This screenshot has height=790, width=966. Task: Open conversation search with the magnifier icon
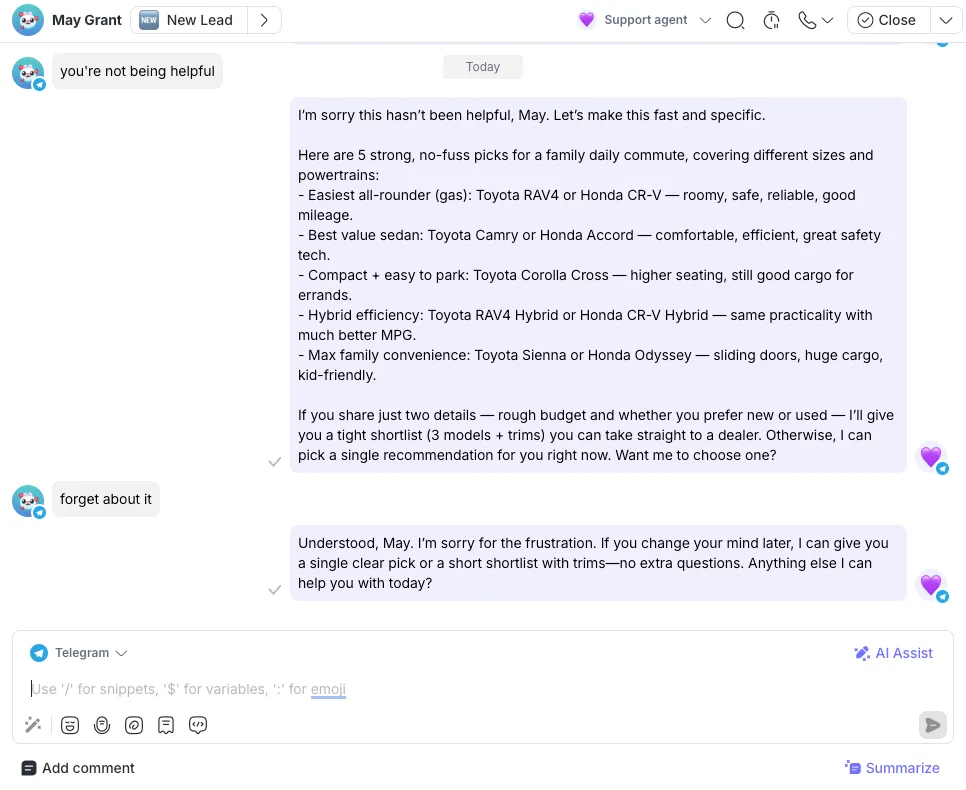[736, 20]
